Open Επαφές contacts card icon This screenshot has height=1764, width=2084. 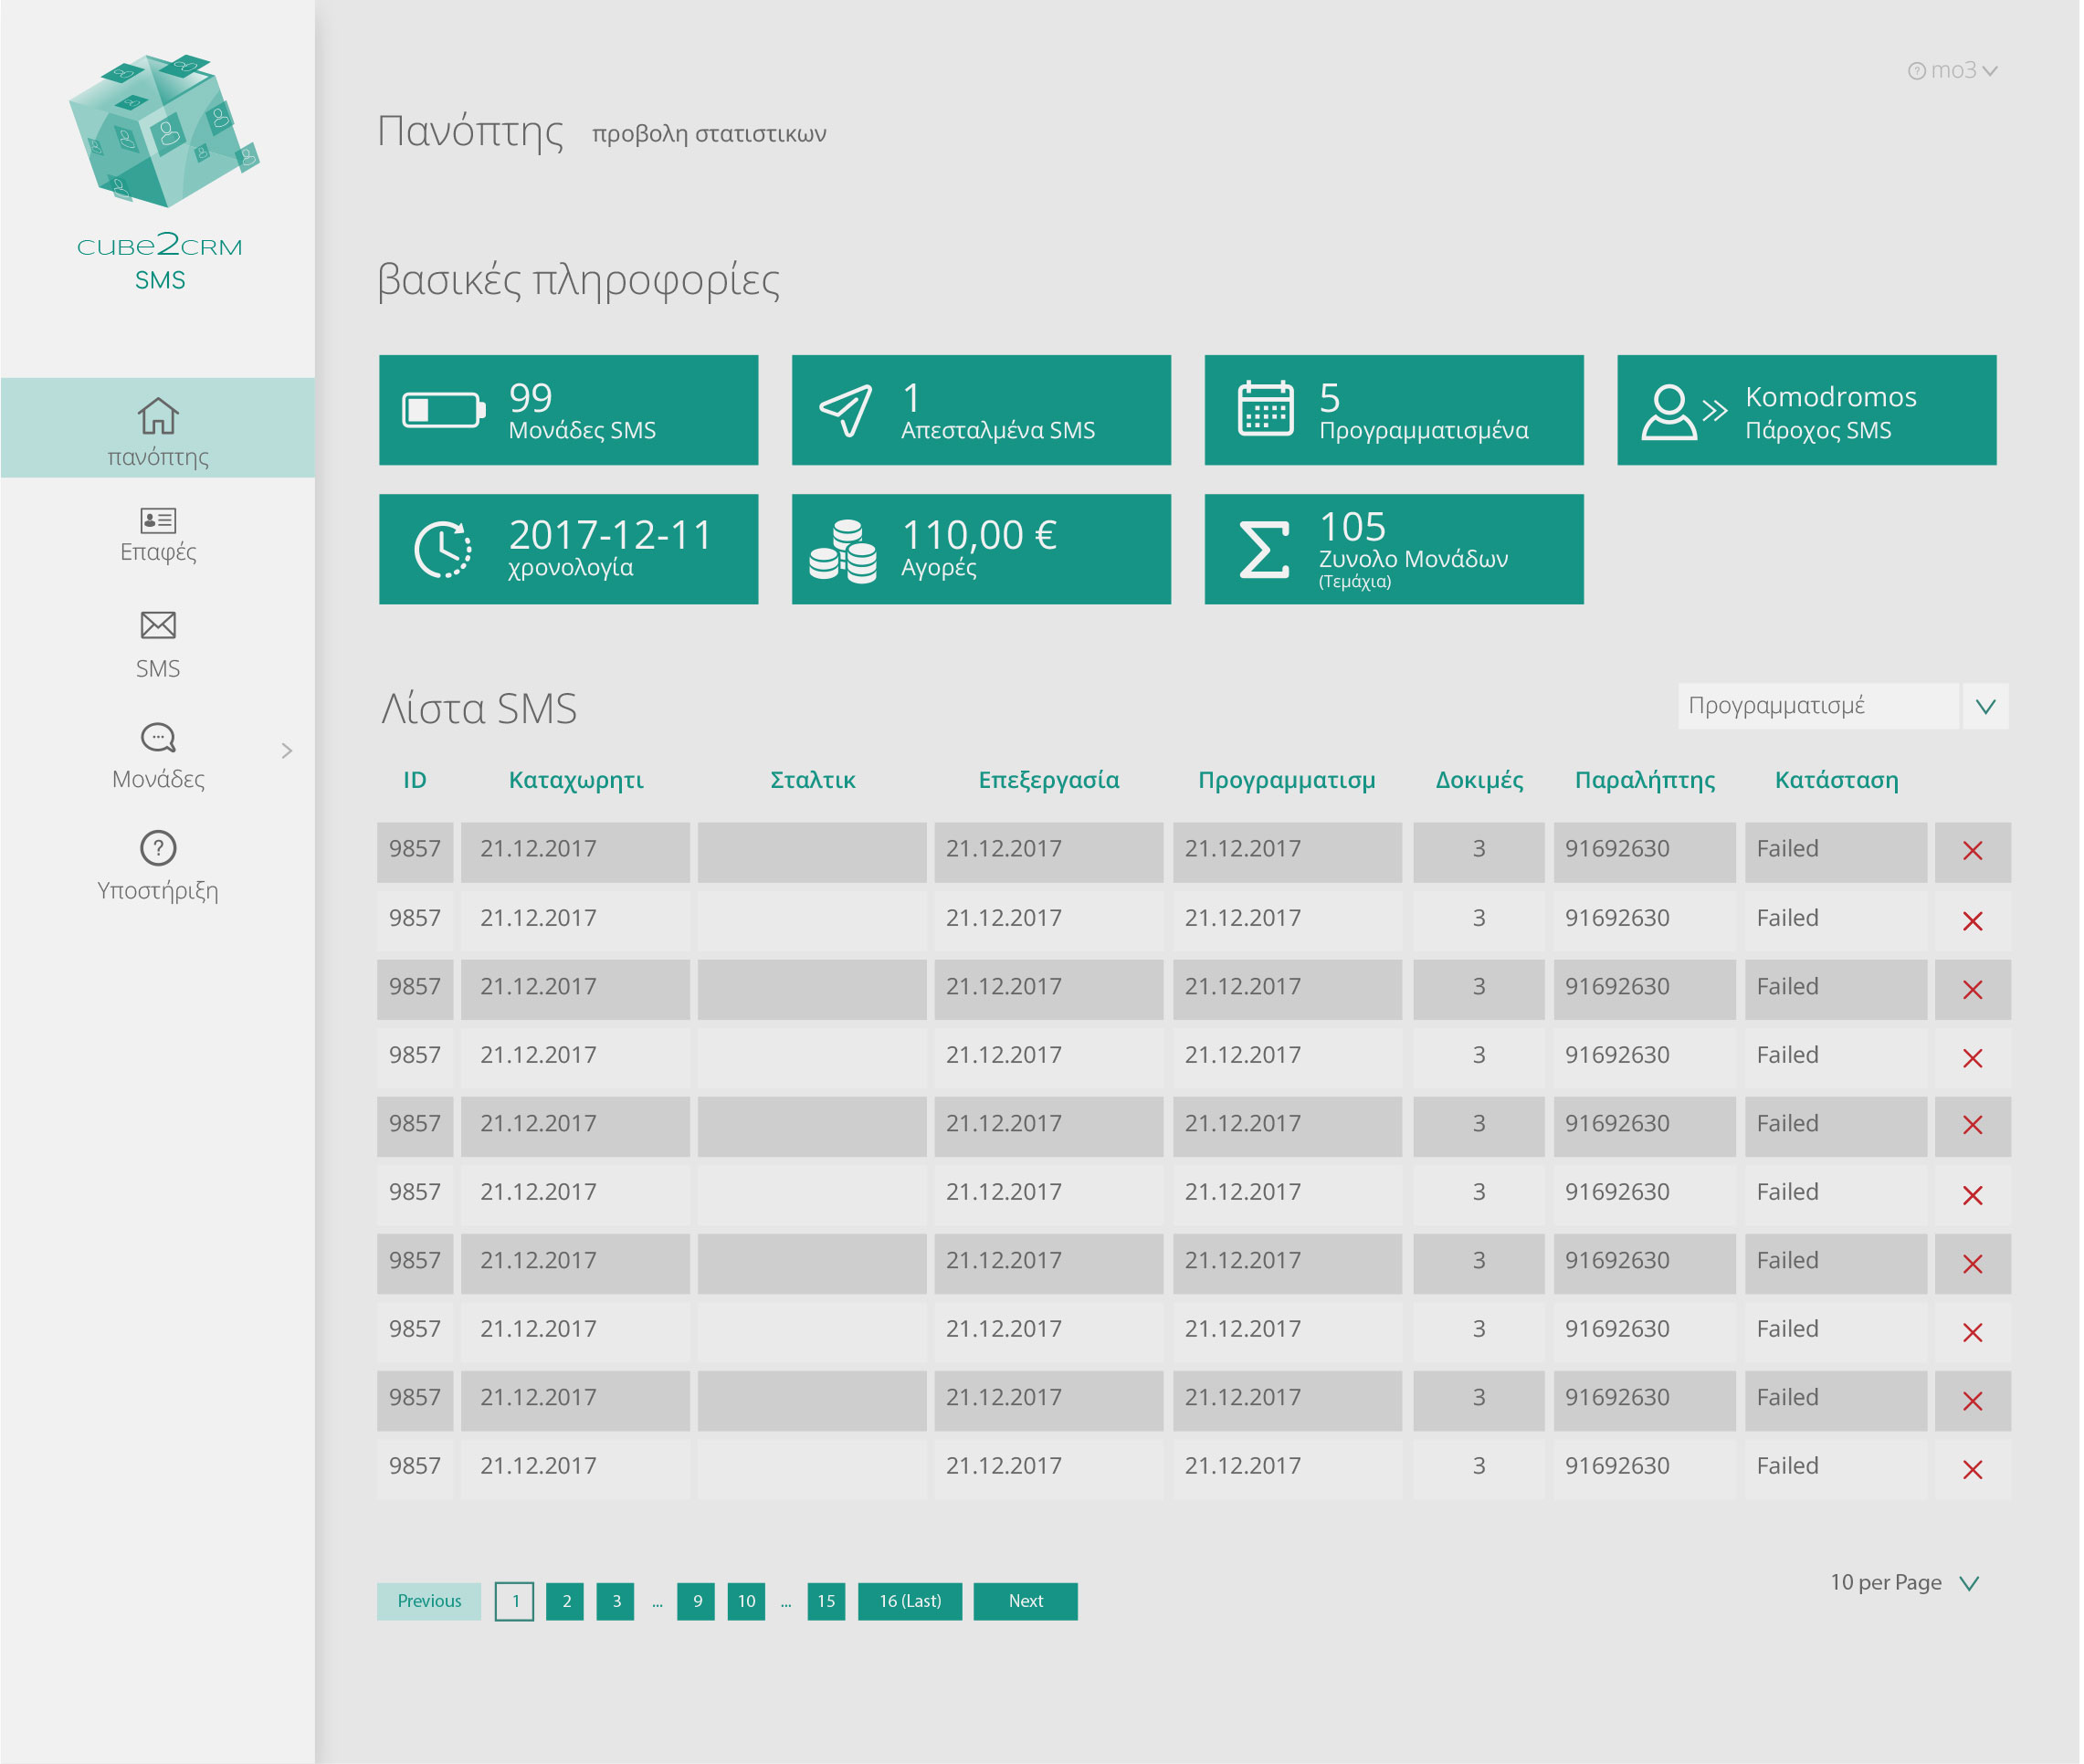tap(158, 520)
